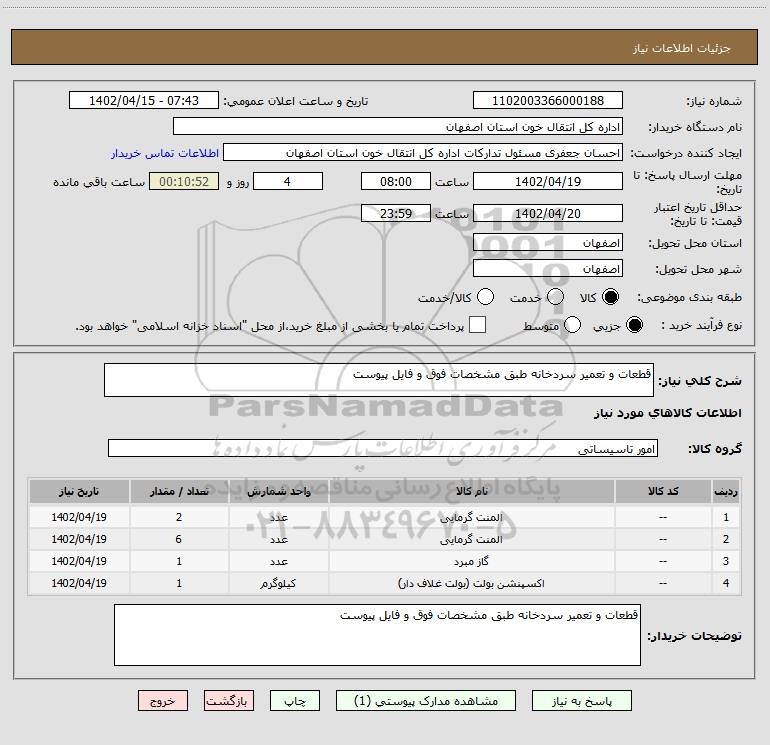The image size is (770, 745).
Task: Click المنت گرمایی in row 2
Action: (x=471, y=540)
